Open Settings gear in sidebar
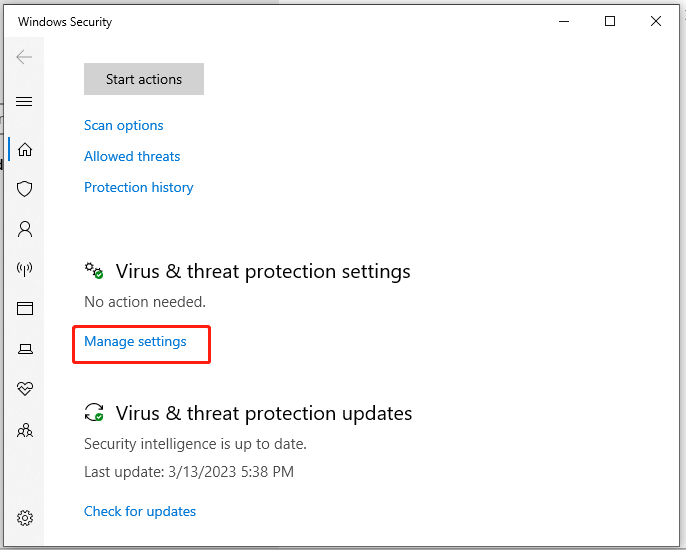 click(25, 518)
